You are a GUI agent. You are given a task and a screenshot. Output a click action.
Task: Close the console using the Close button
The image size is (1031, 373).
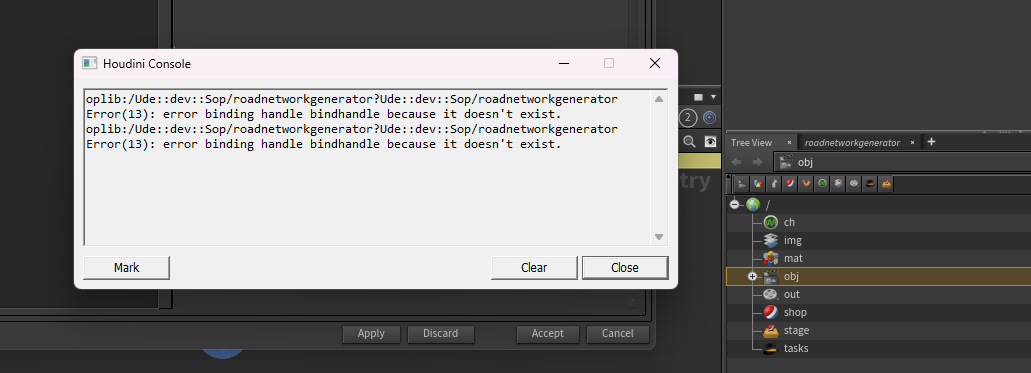tap(625, 268)
